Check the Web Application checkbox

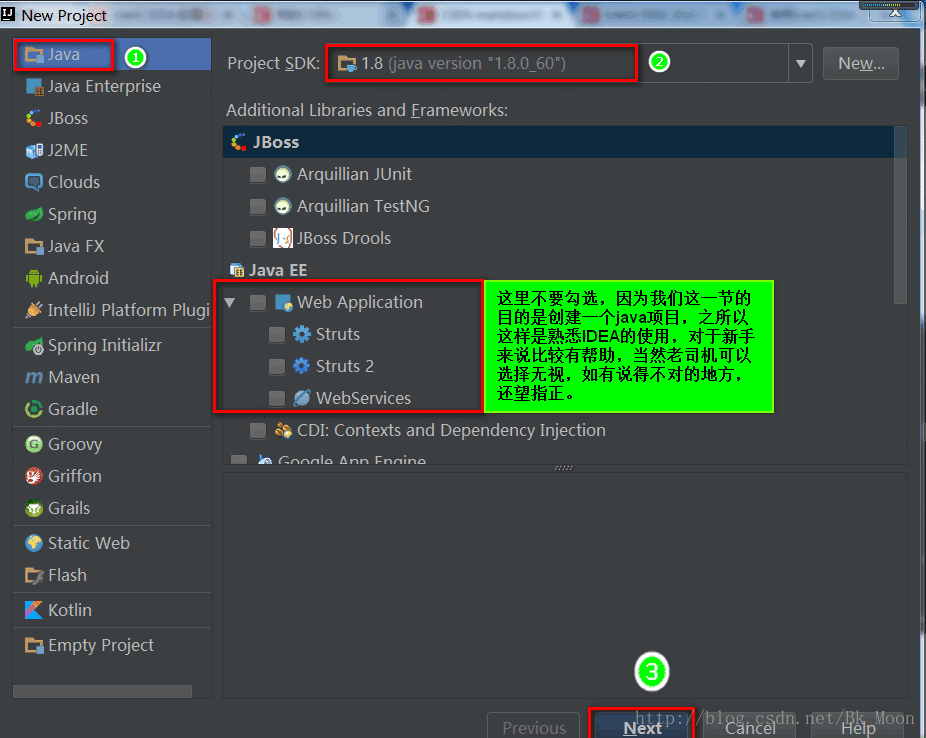tap(257, 303)
